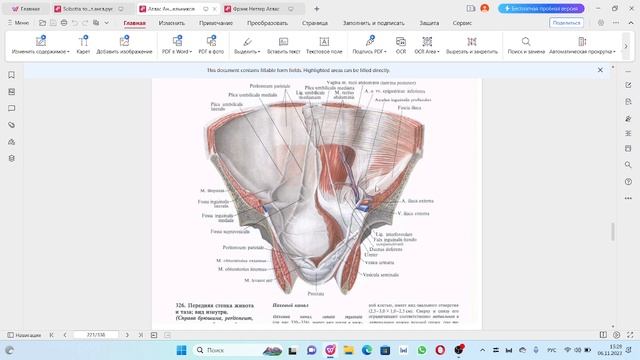Click the vertical document scrollbar thumb

(612, 232)
